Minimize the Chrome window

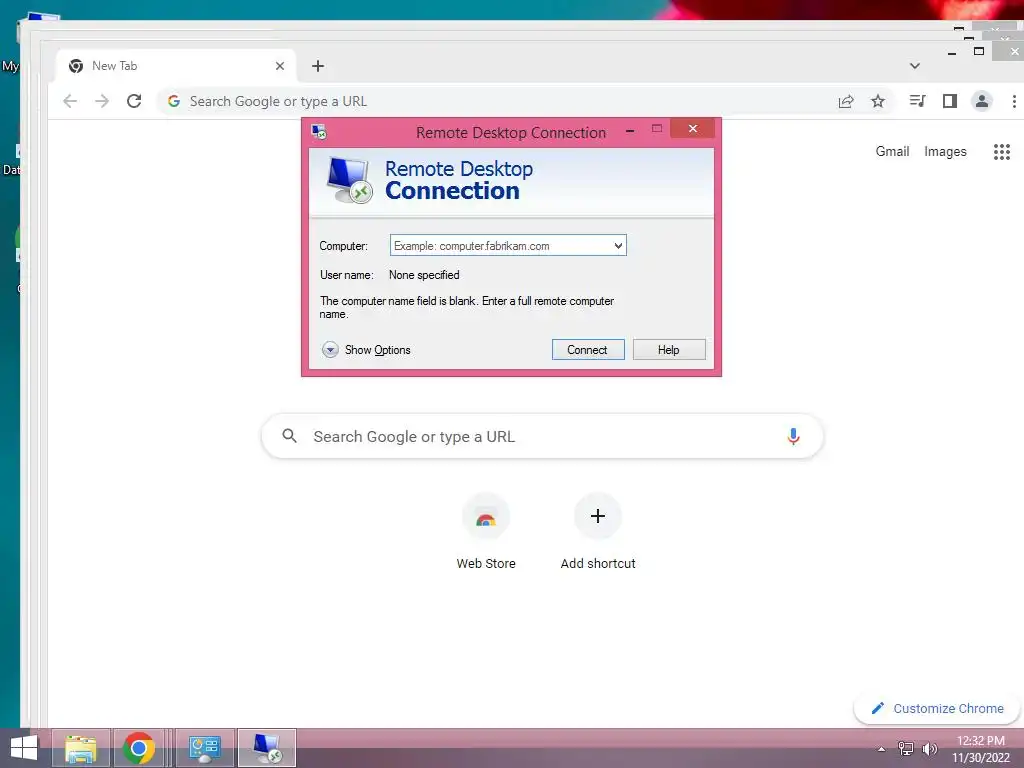pyautogui.click(x=952, y=52)
